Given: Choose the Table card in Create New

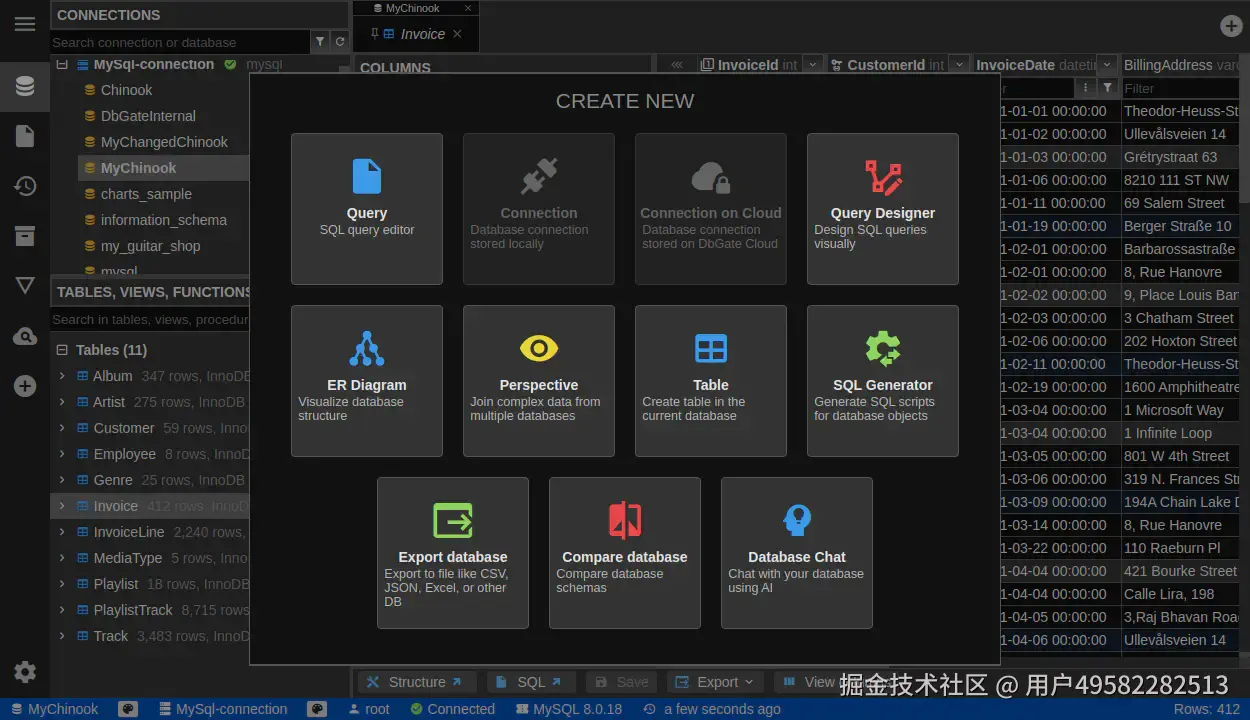Looking at the screenshot, I should [x=711, y=381].
